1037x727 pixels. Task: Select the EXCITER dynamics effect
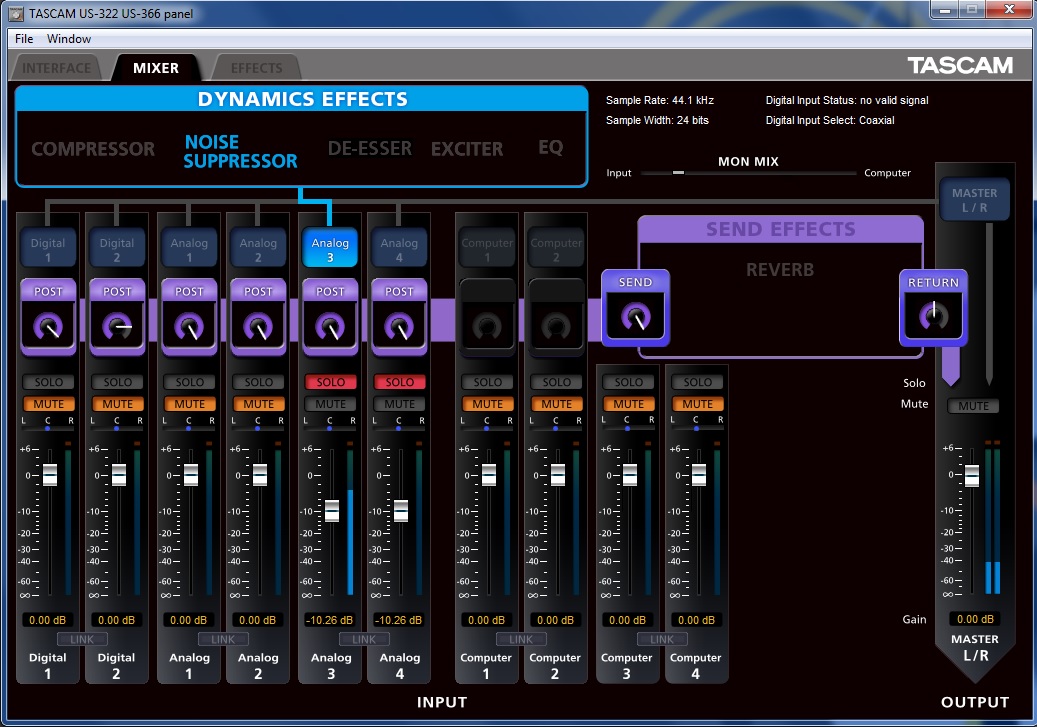(x=468, y=149)
